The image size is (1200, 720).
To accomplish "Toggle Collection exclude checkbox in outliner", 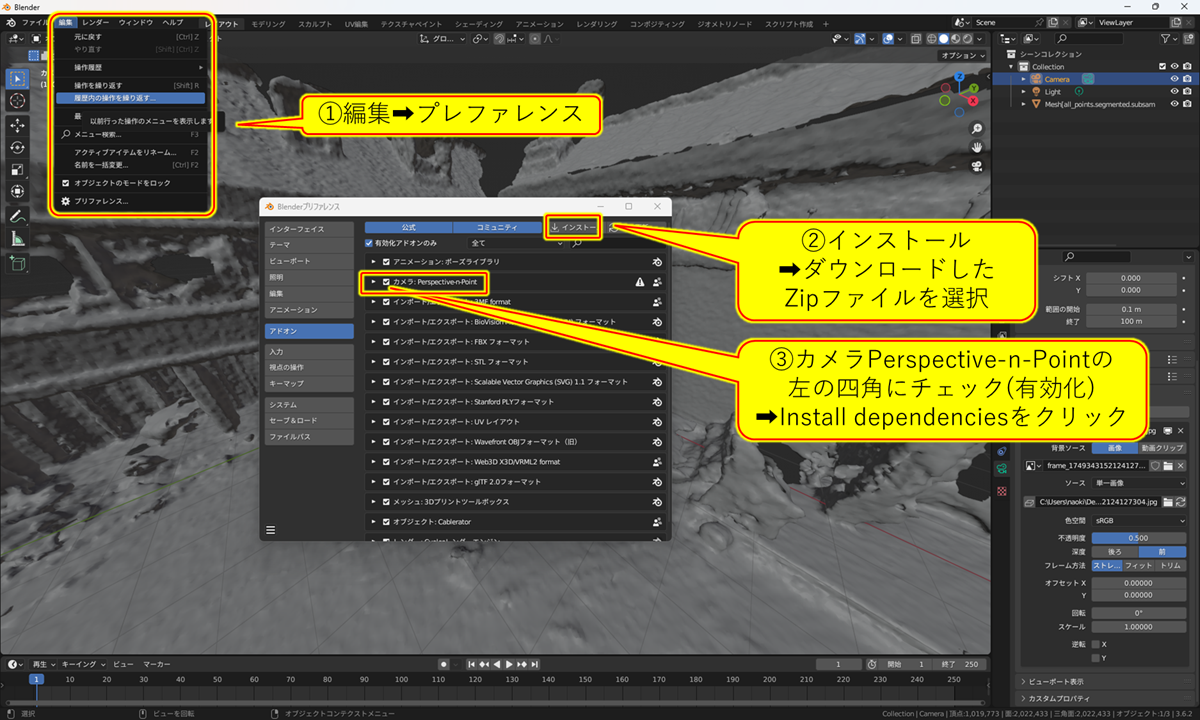I will click(x=1161, y=66).
